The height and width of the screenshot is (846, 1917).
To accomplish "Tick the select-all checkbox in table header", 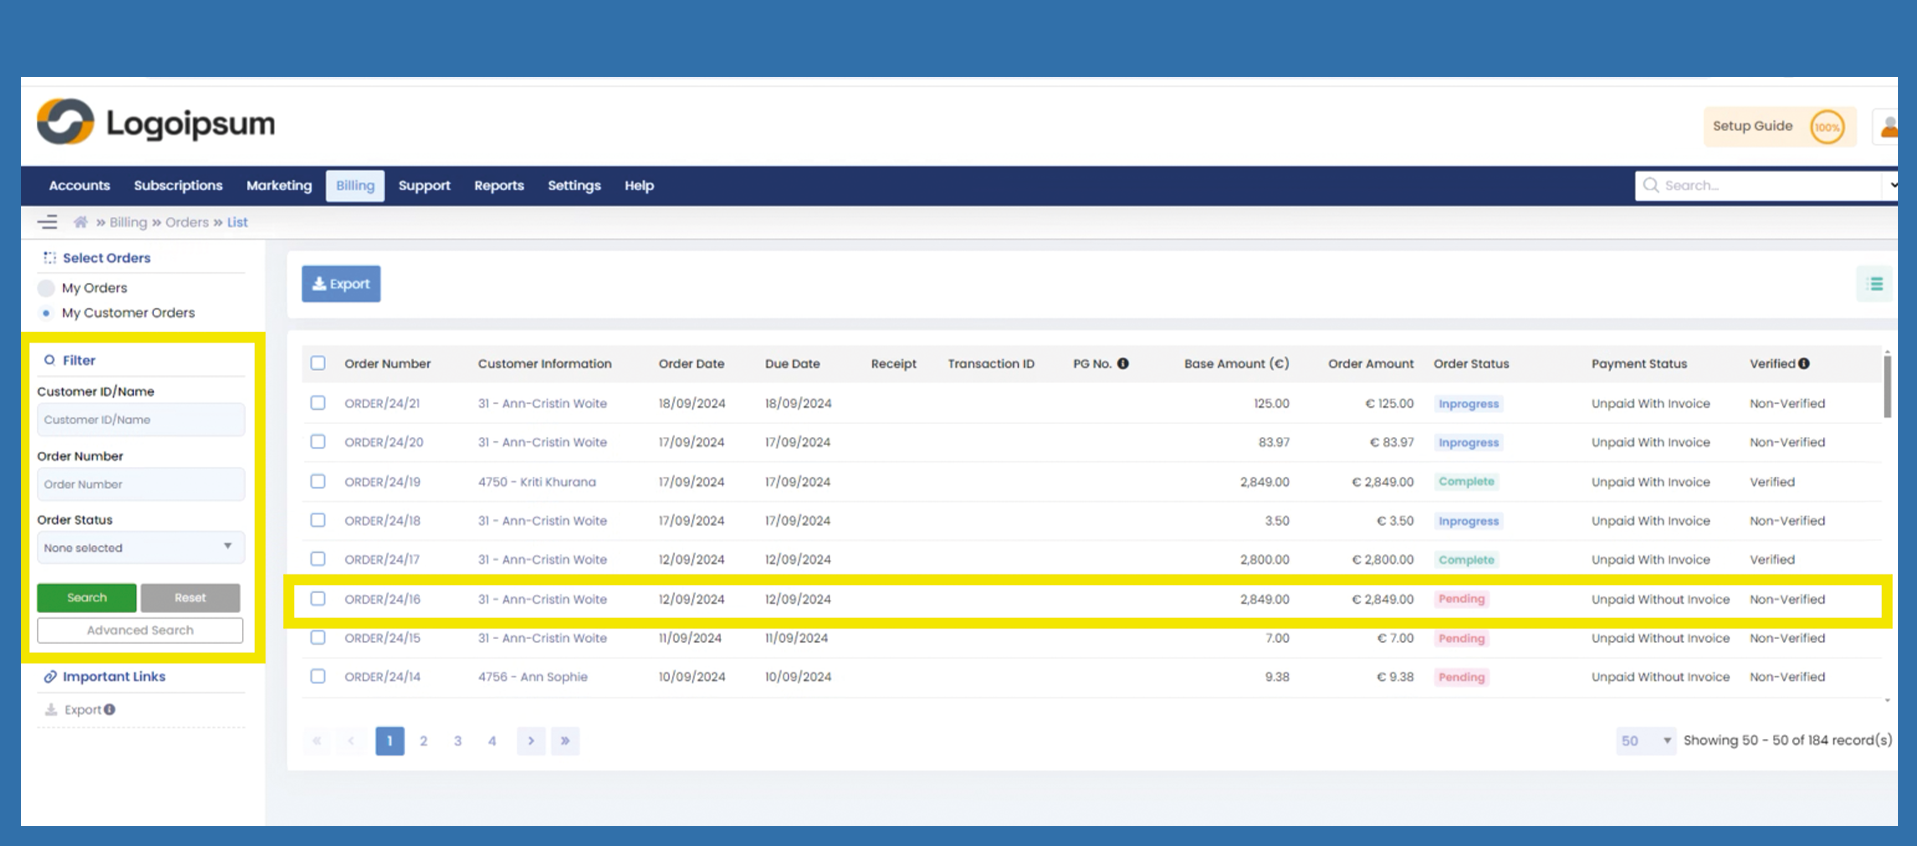I will 318,363.
